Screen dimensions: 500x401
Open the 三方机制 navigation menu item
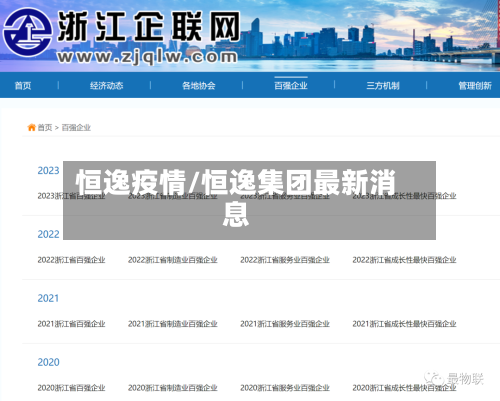(x=383, y=86)
